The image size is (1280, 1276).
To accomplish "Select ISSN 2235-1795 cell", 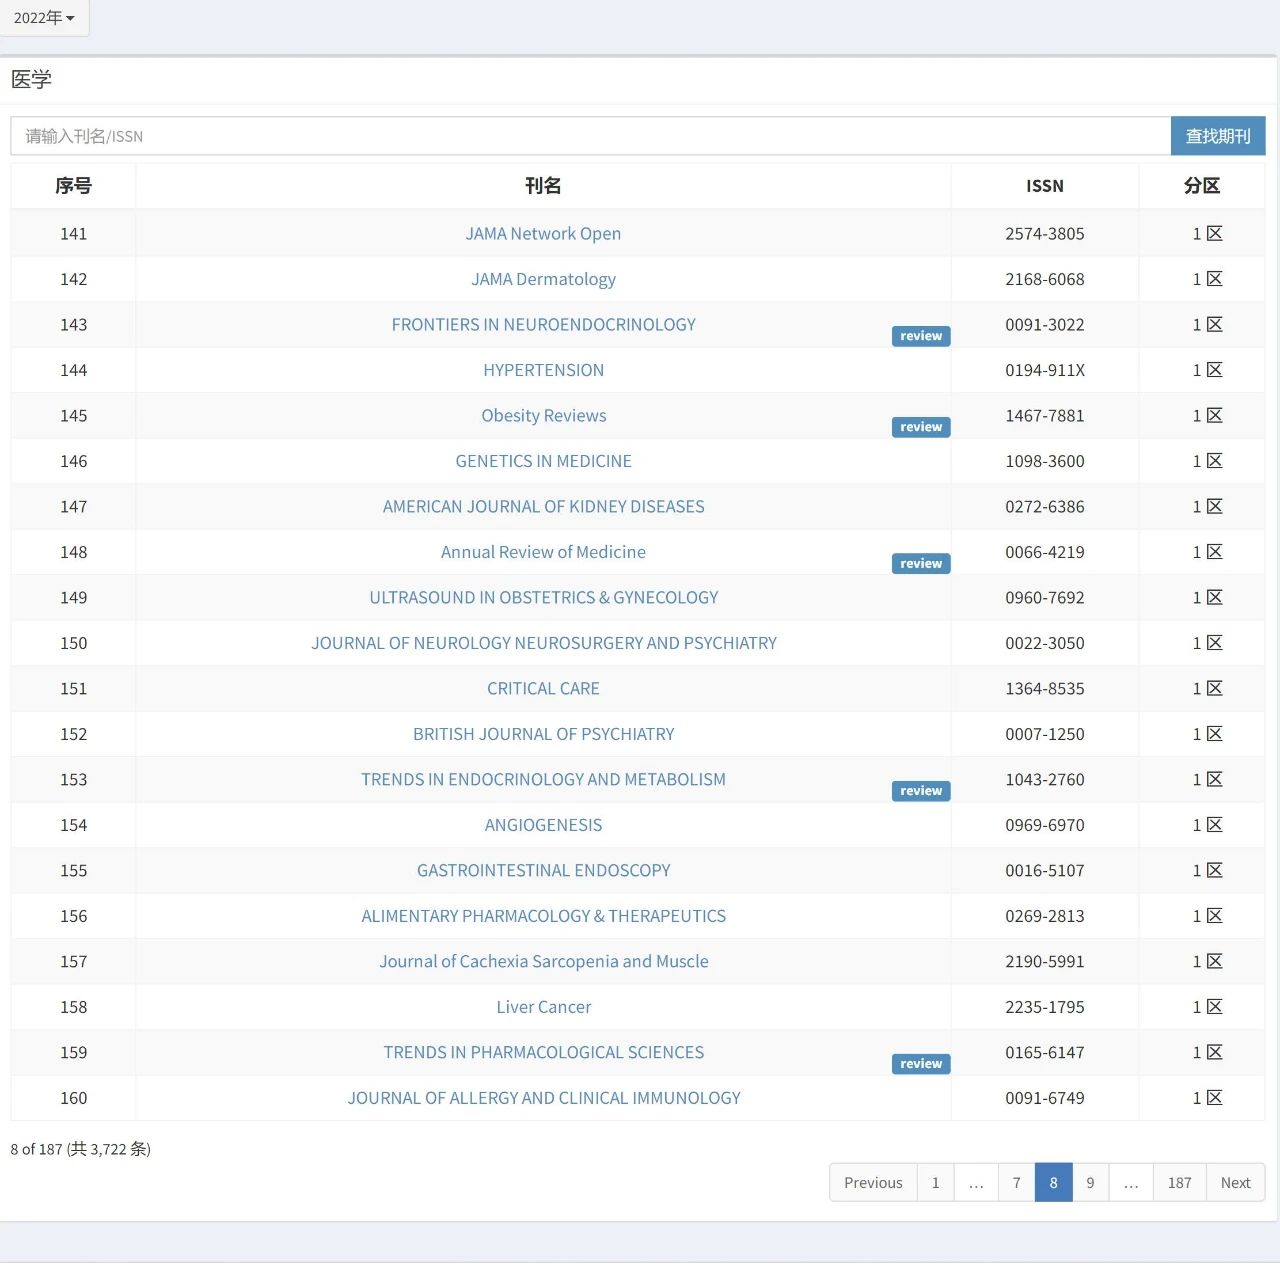I will tap(1045, 1007).
